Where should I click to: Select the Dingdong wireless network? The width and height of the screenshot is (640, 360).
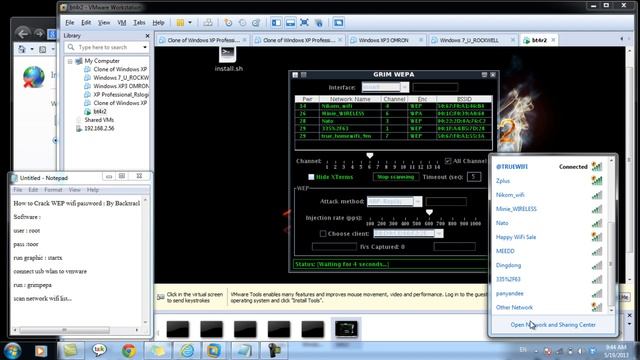(549, 265)
